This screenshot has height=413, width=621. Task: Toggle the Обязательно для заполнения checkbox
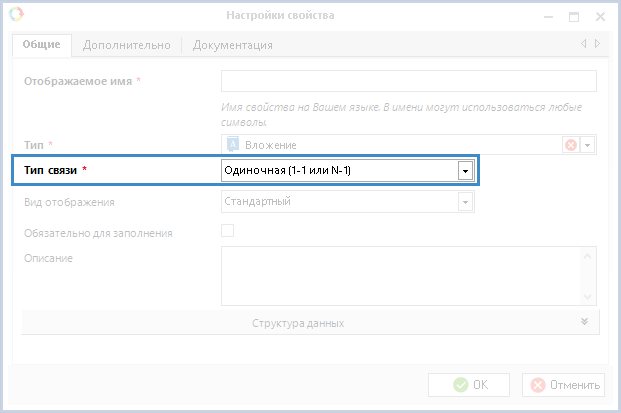[227, 232]
